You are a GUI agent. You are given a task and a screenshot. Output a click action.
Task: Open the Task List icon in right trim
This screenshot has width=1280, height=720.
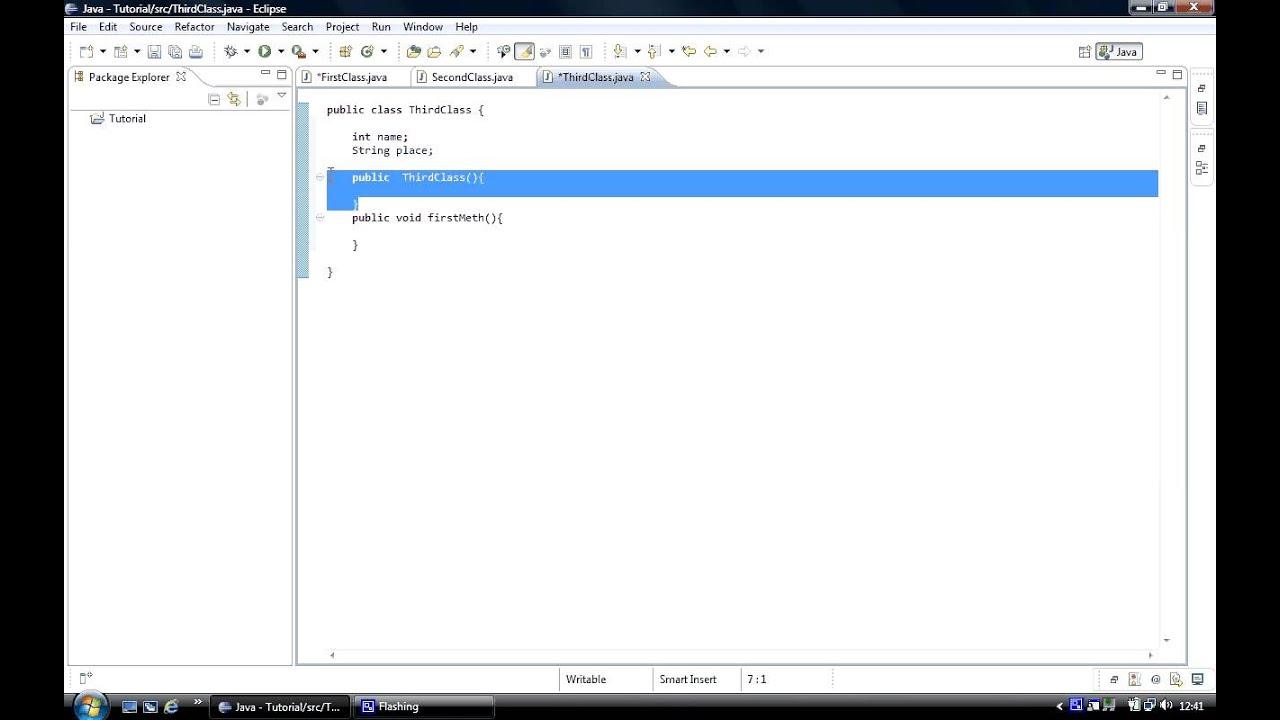click(x=1201, y=108)
